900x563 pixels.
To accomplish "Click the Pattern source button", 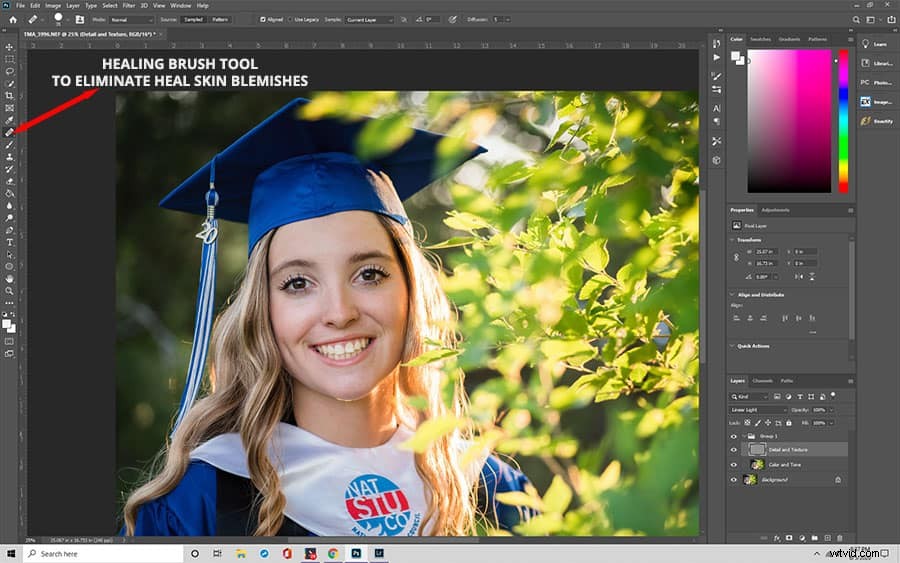I will click(x=220, y=20).
